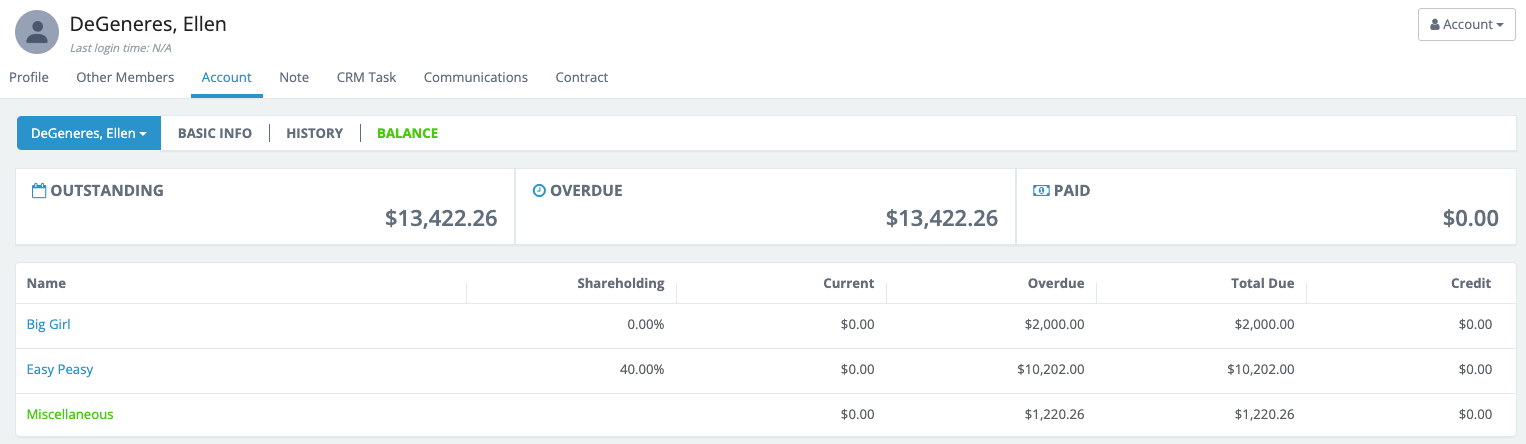Go to the Note tab
The image size is (1526, 444).
click(x=294, y=77)
